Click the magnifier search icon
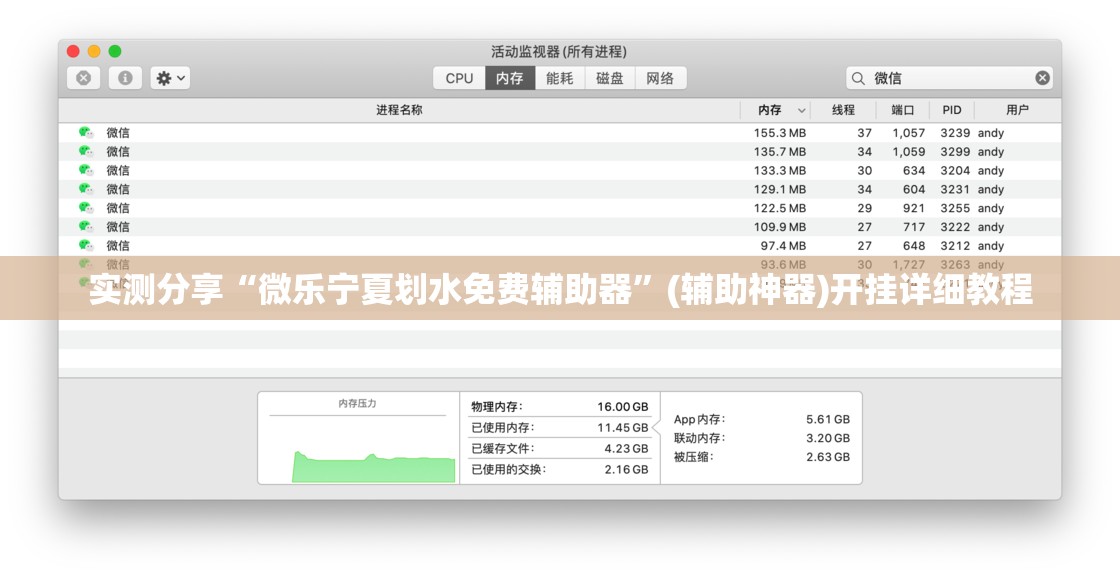The image size is (1120, 577). click(x=859, y=78)
